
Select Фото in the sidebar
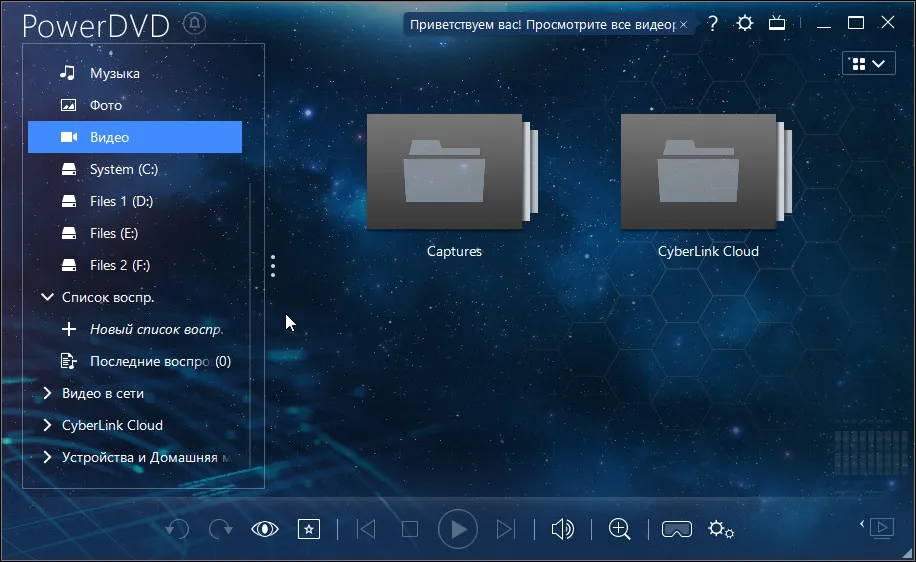coord(135,105)
